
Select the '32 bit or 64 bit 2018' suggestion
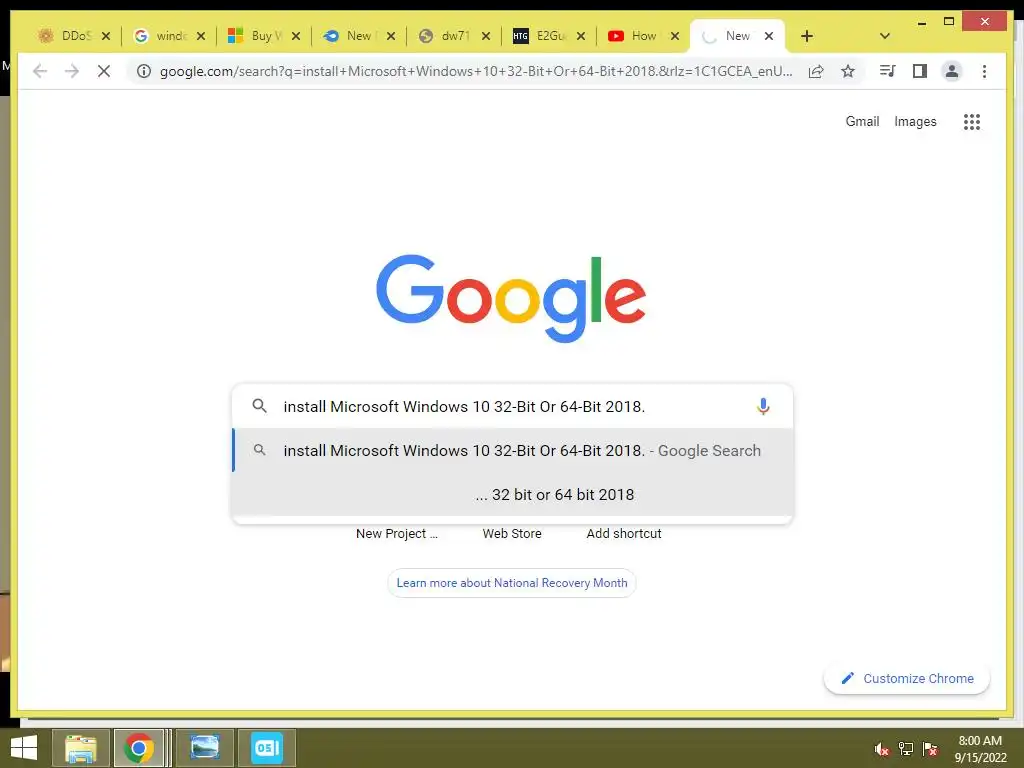(513, 494)
